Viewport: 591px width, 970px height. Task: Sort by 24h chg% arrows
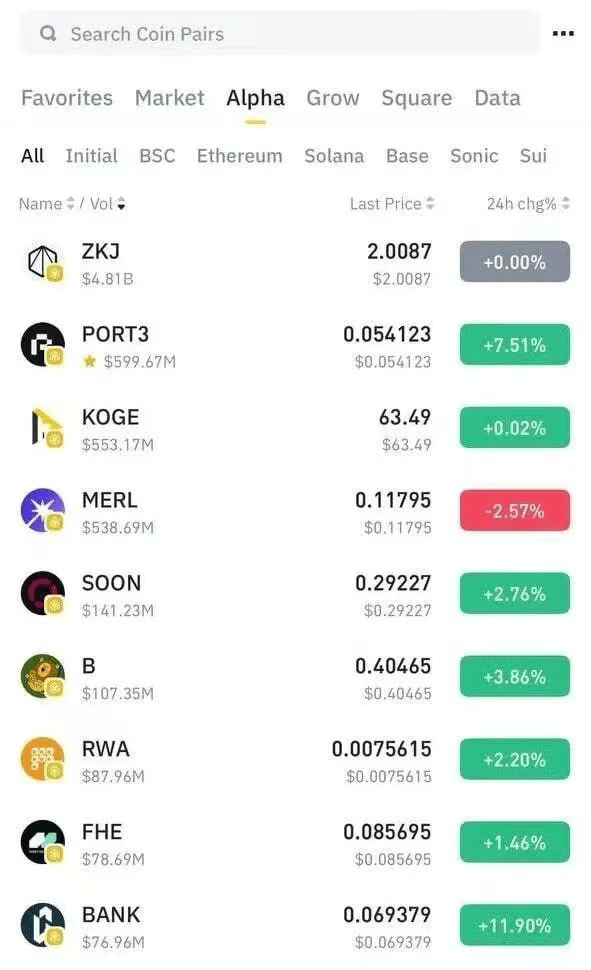(x=566, y=204)
